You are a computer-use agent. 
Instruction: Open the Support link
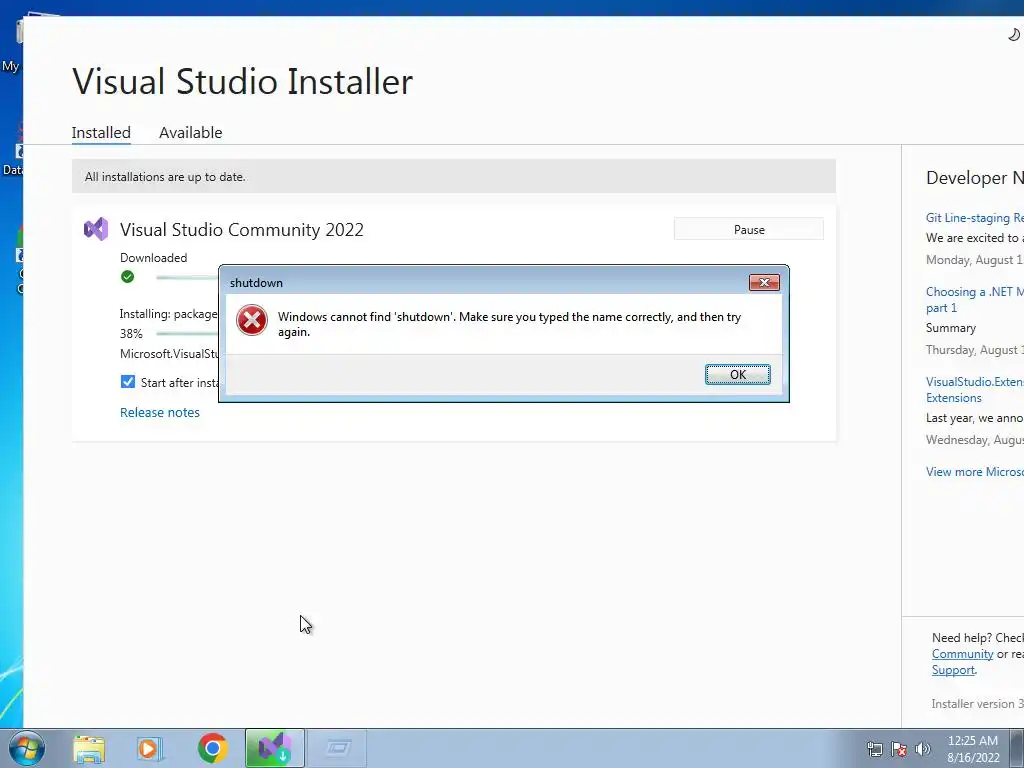[x=953, y=670]
